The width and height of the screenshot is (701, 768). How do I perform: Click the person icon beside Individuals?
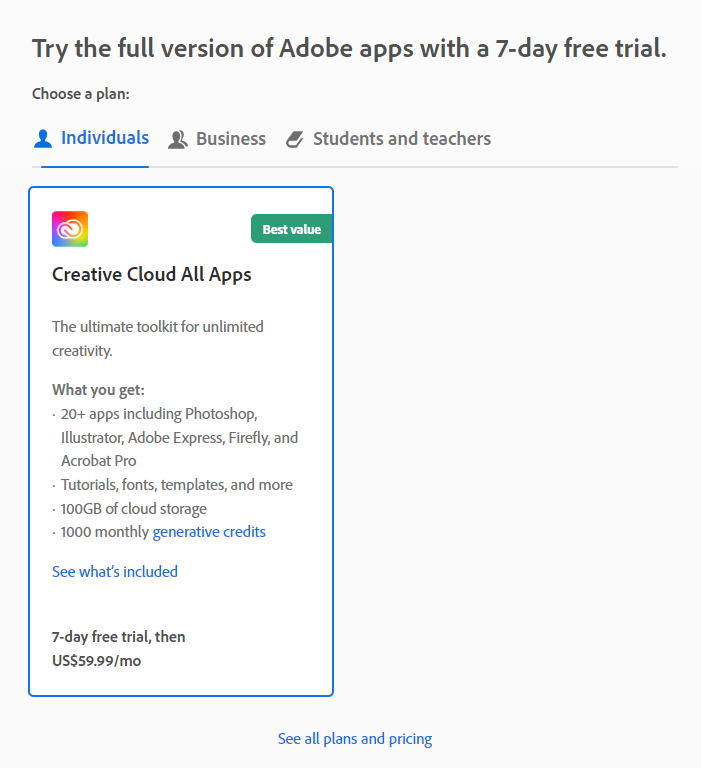[43, 139]
